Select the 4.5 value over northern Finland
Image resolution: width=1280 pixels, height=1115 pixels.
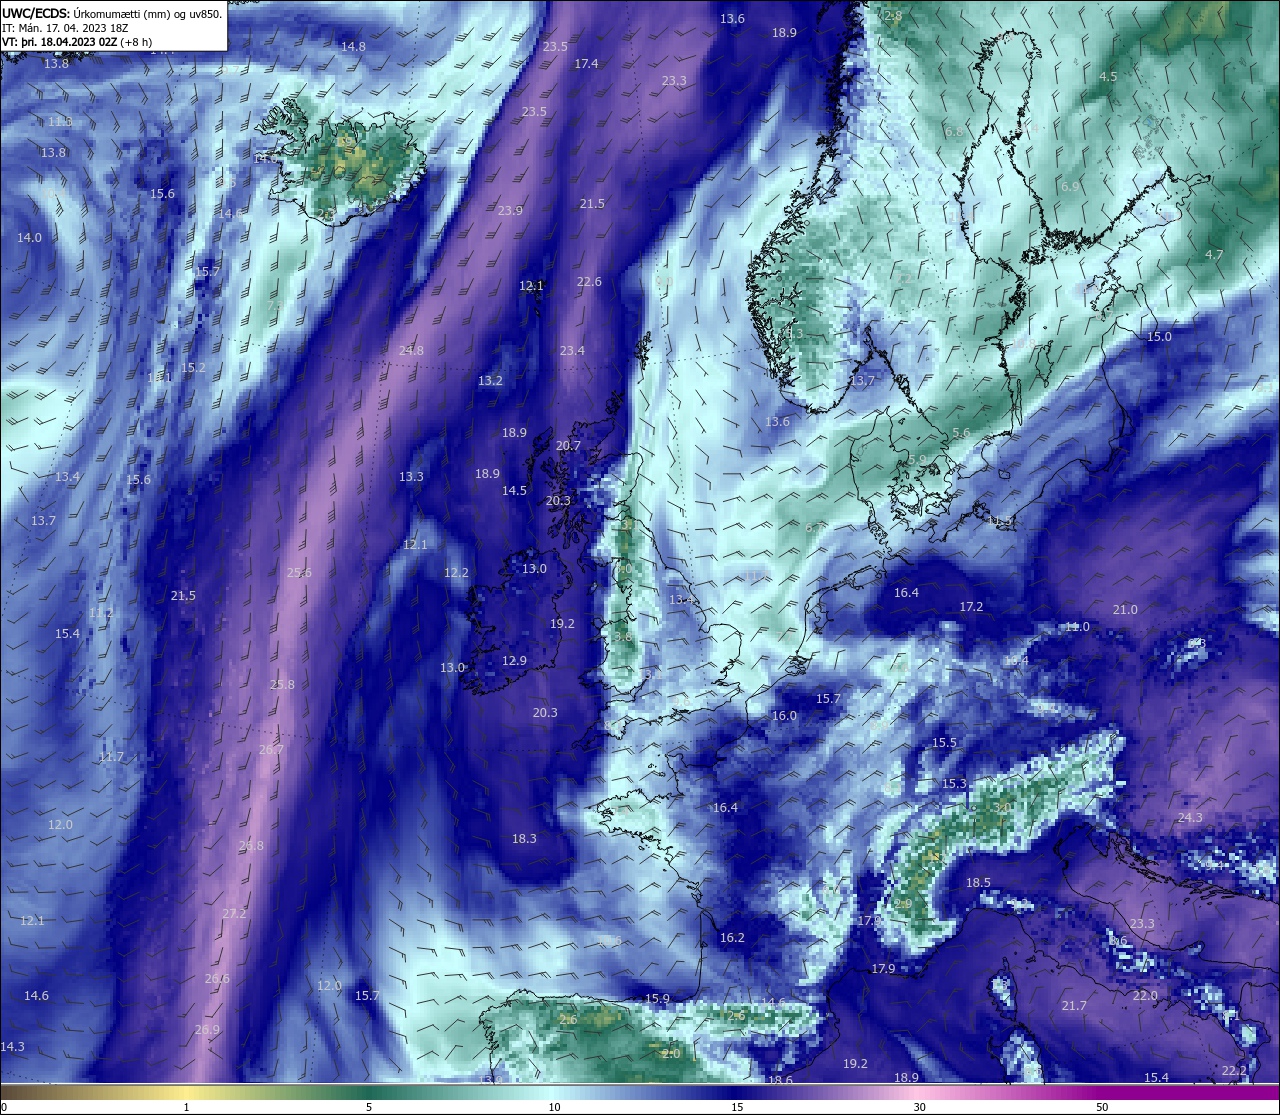1108,76
